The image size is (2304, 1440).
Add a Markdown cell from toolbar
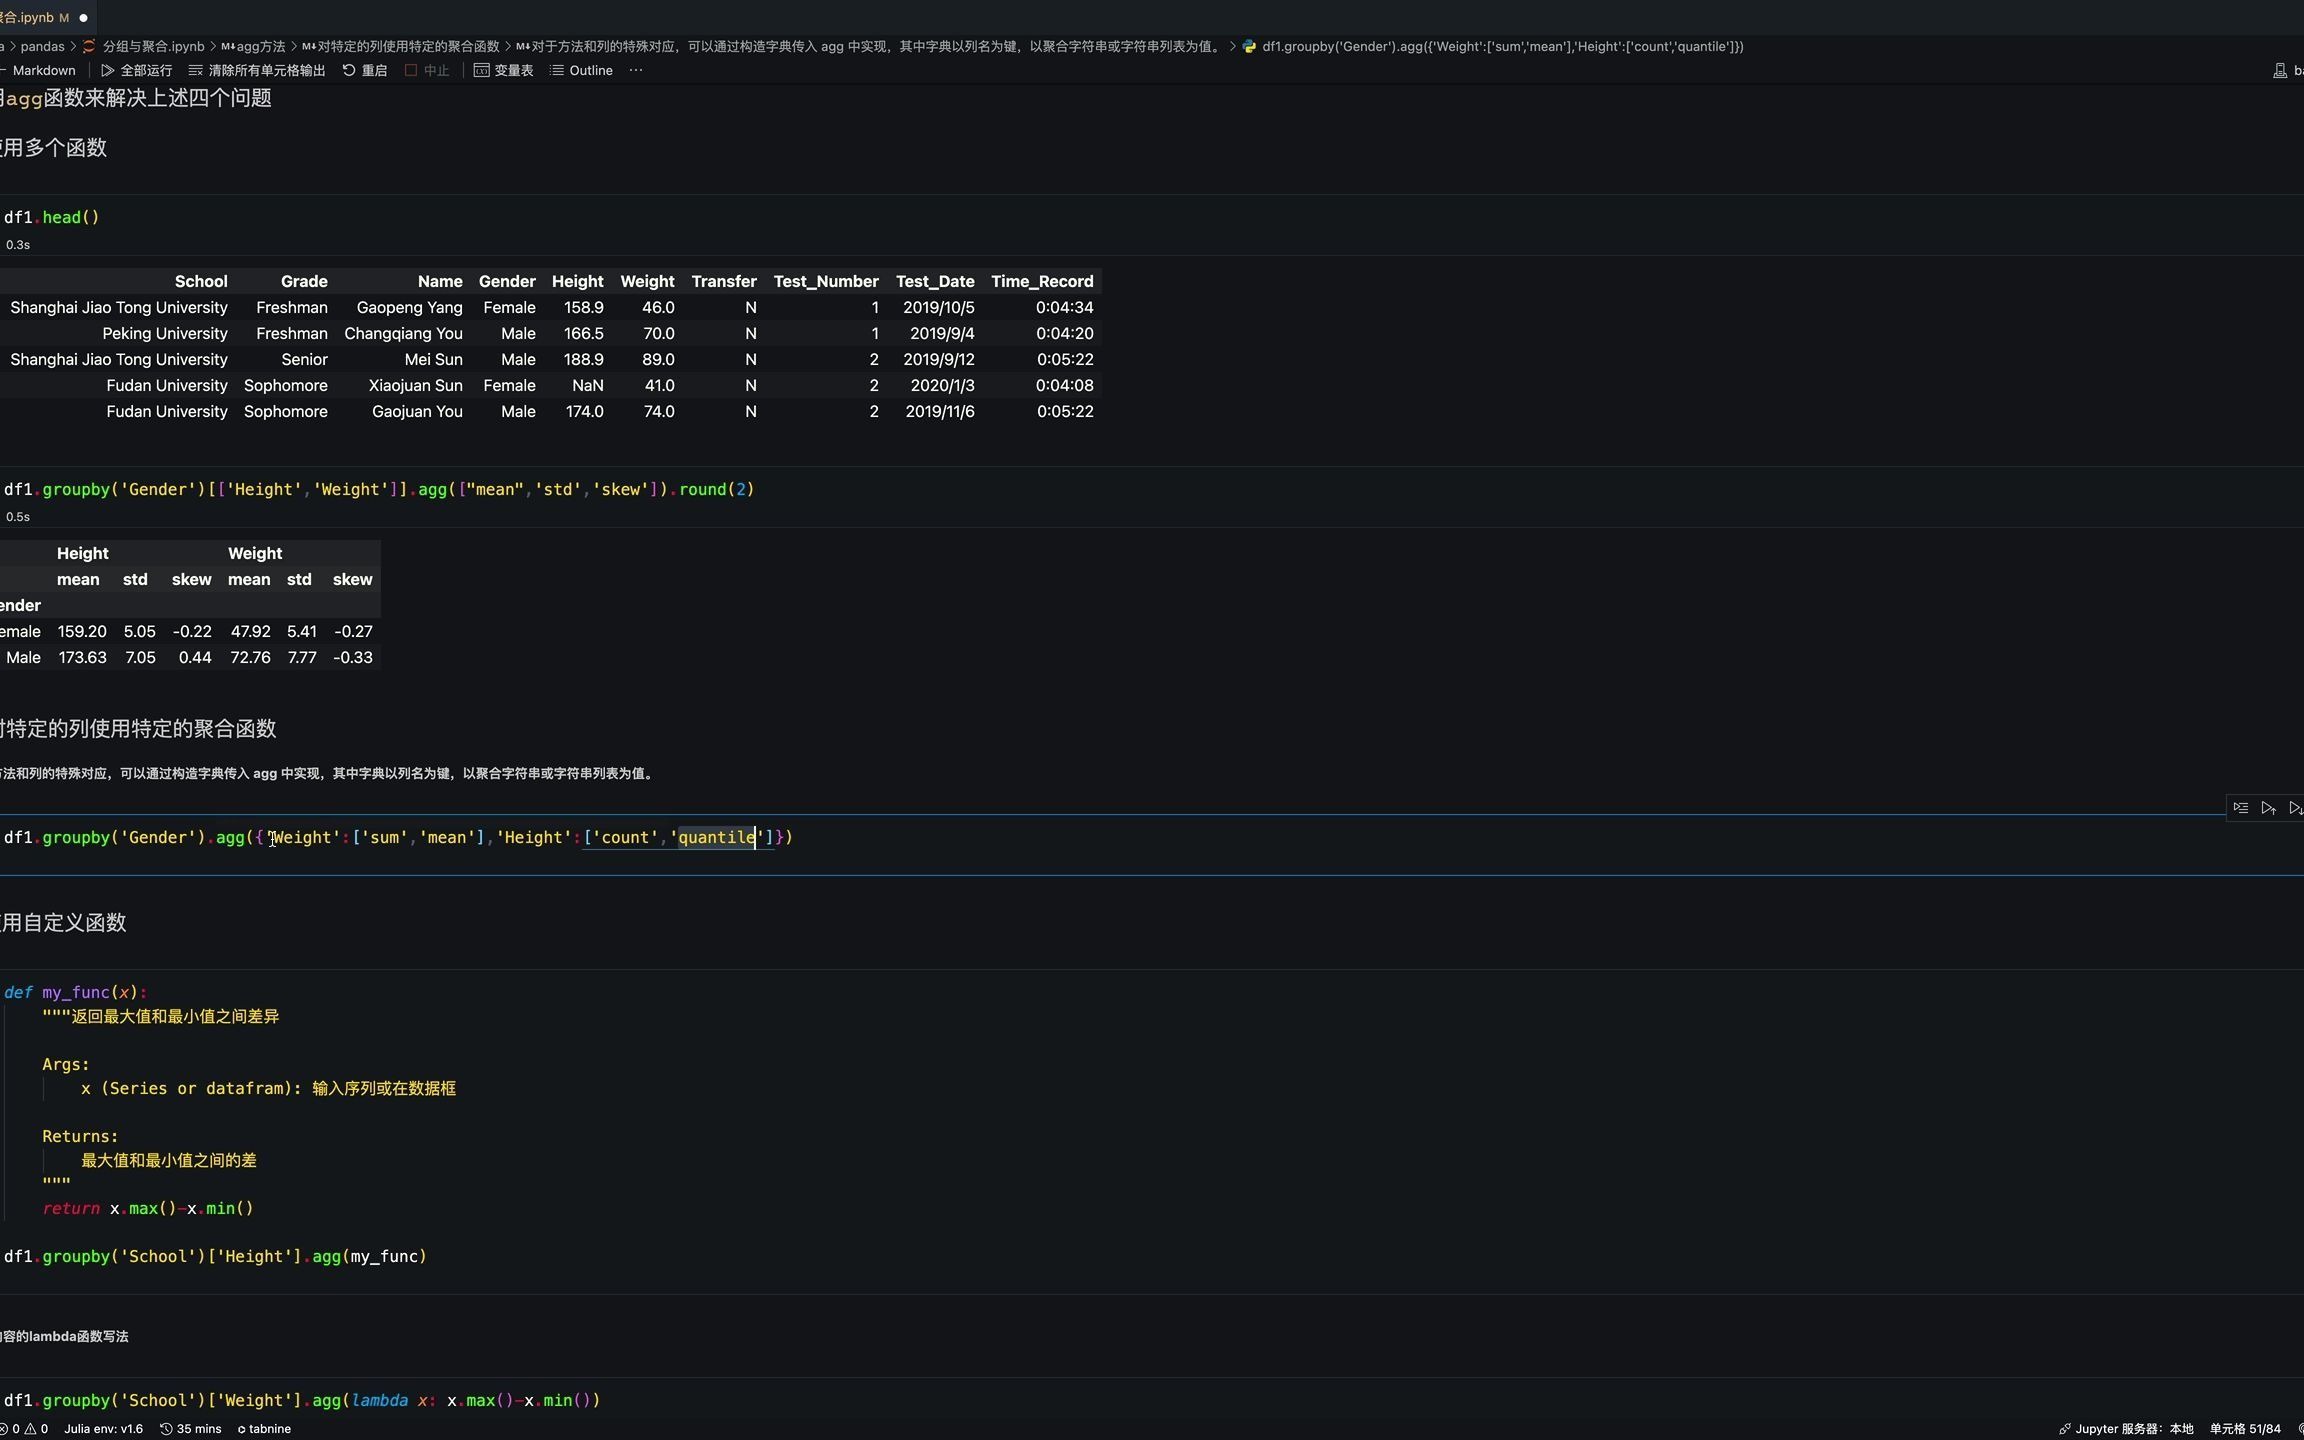click(x=40, y=70)
